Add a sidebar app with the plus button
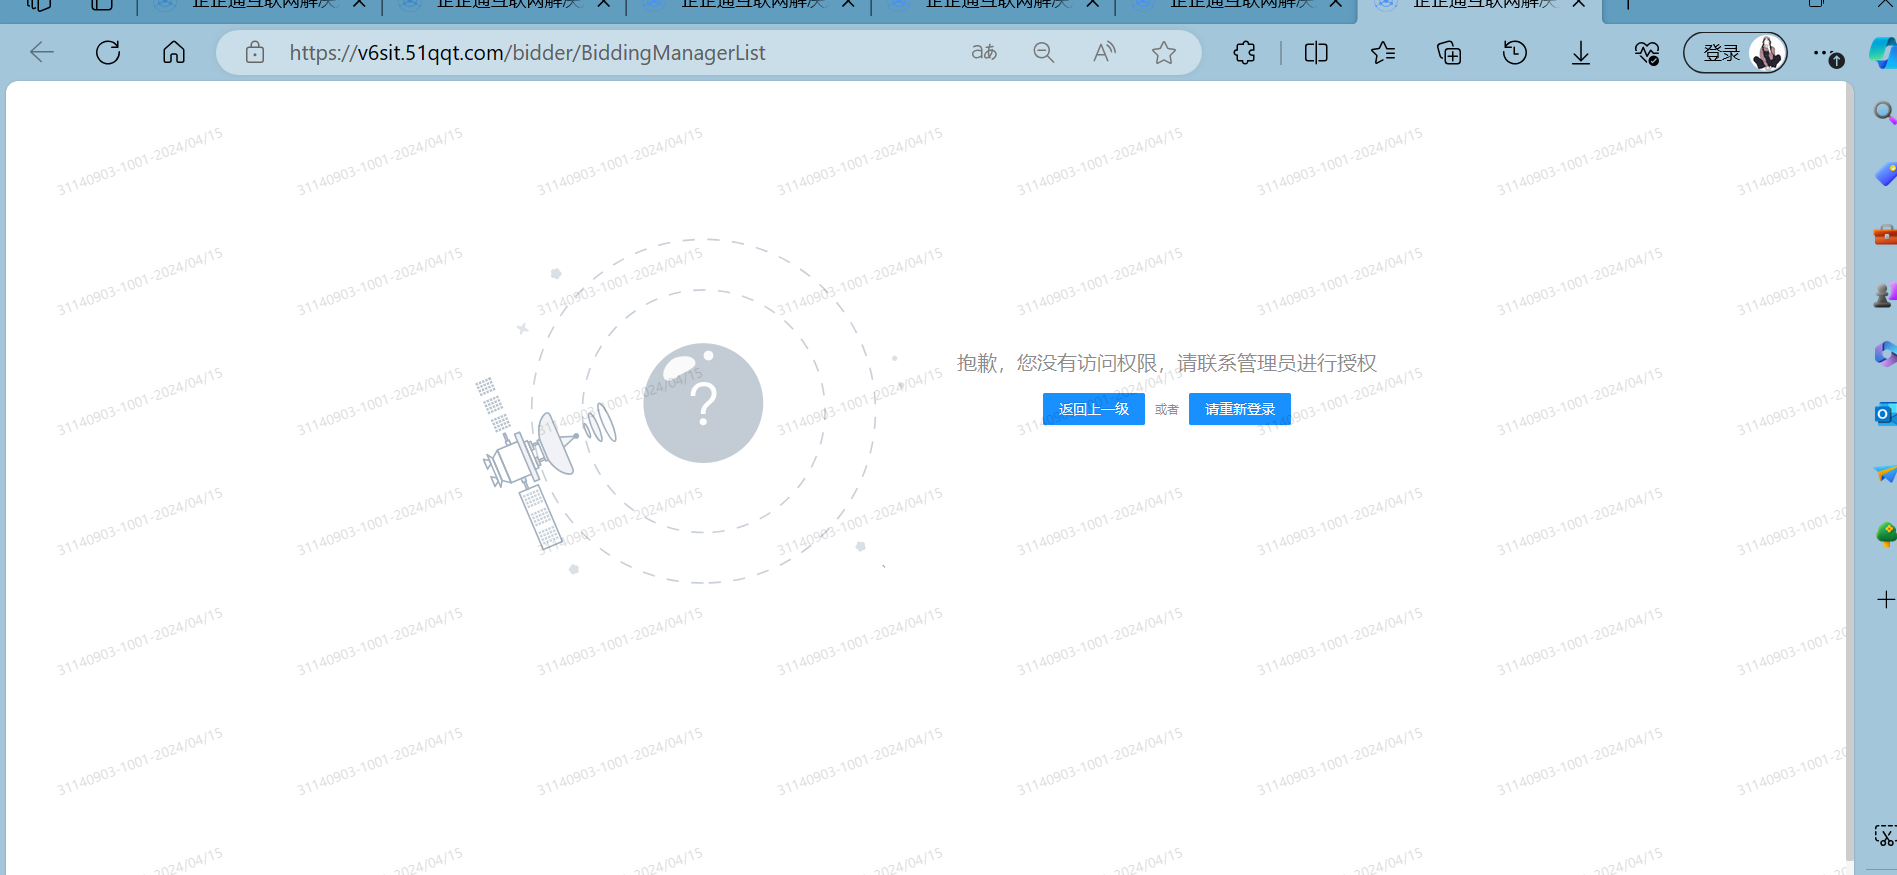This screenshot has width=1897, height=875. point(1886,599)
